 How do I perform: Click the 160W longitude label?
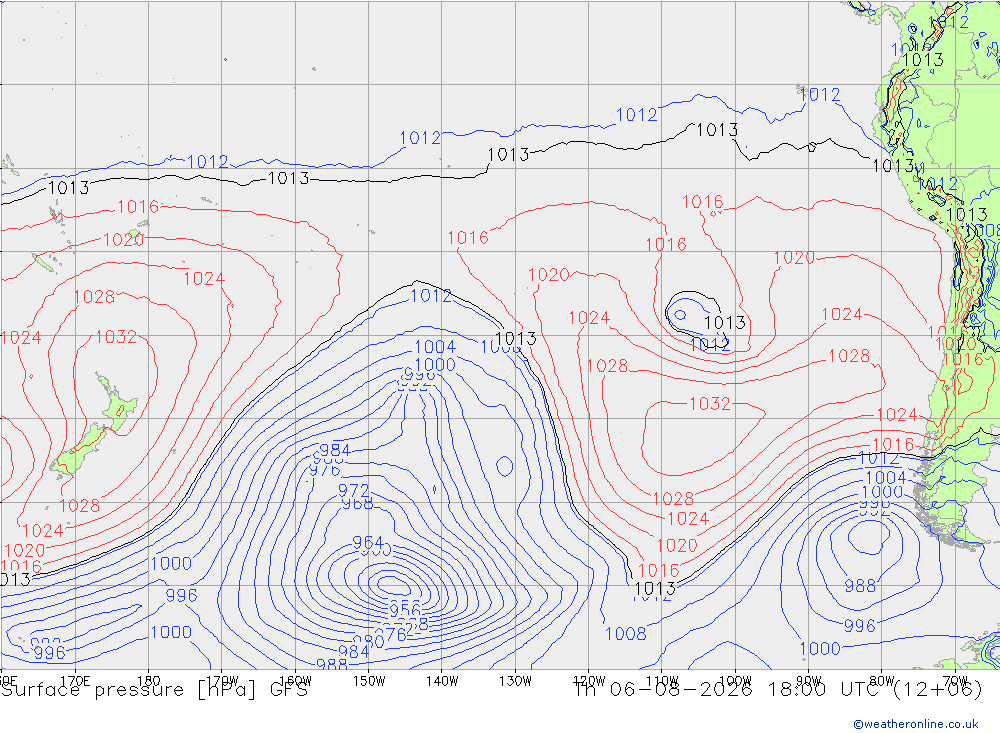[x=295, y=681]
